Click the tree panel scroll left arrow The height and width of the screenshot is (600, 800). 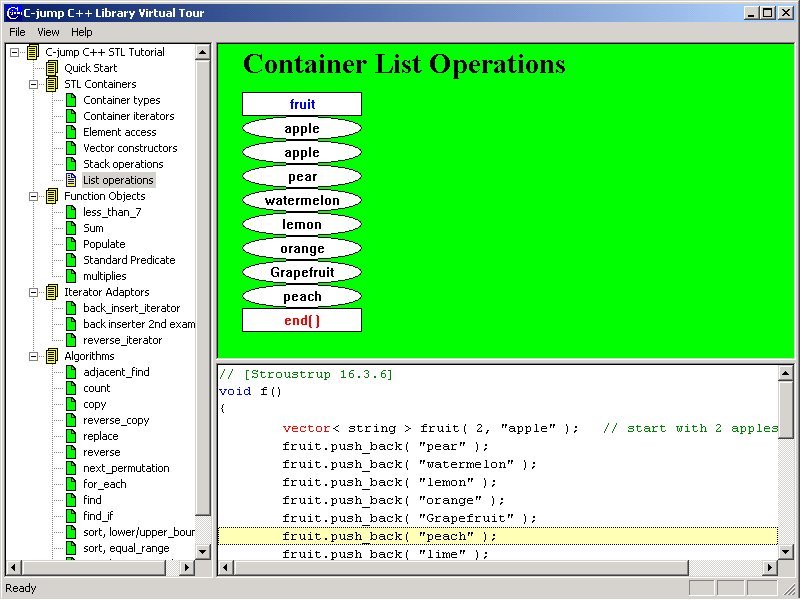coord(14,567)
